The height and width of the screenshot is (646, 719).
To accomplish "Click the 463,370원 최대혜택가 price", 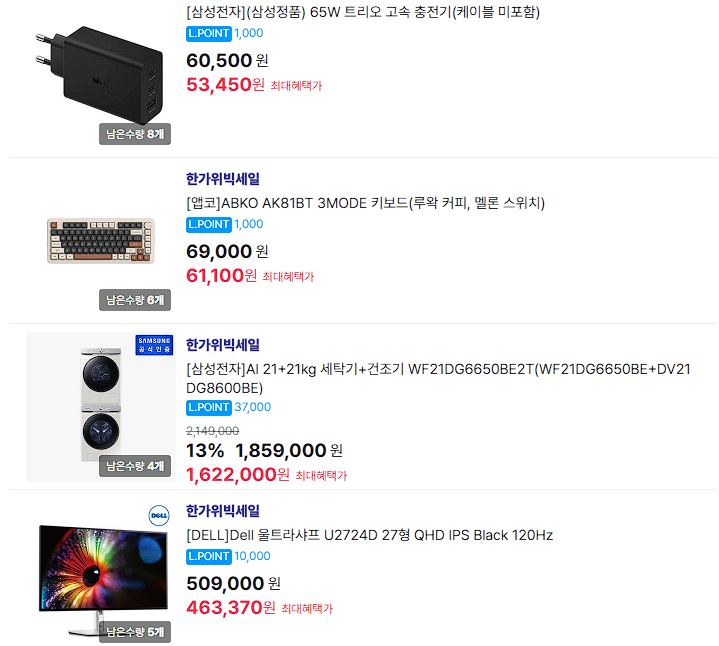I will (x=260, y=607).
